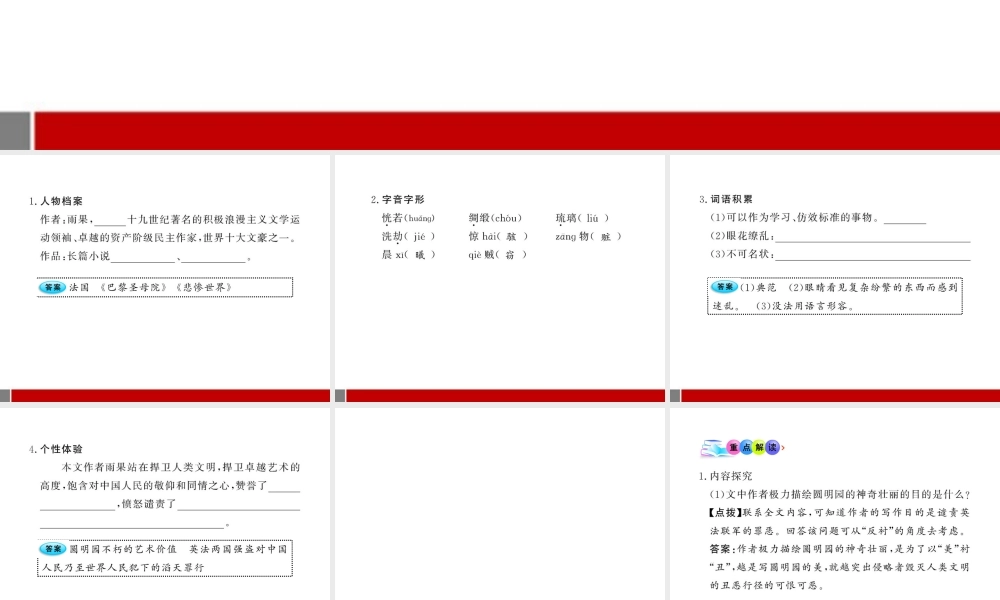Image resolution: width=1000 pixels, height=600 pixels.
Task: Click the 答案 badge in 词语积累 slide
Action: [724, 287]
